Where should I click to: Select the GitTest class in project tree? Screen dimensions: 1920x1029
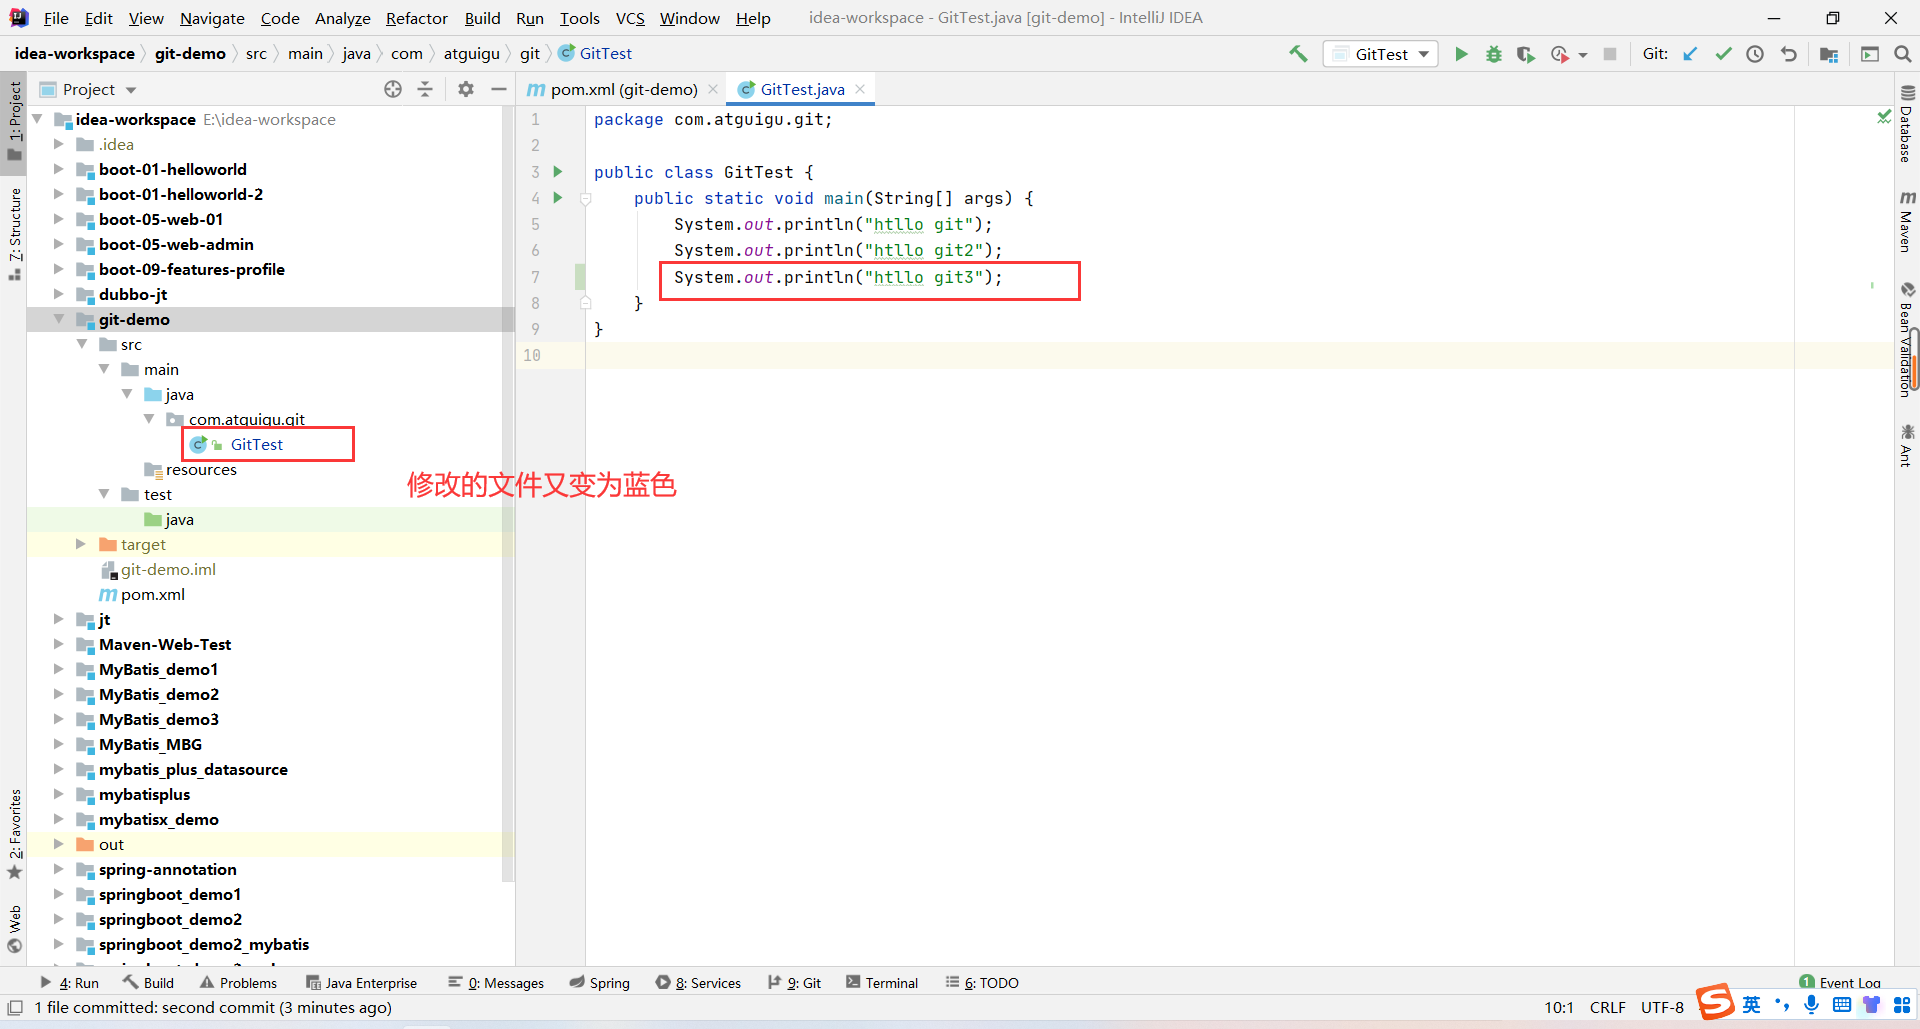pyautogui.click(x=256, y=444)
